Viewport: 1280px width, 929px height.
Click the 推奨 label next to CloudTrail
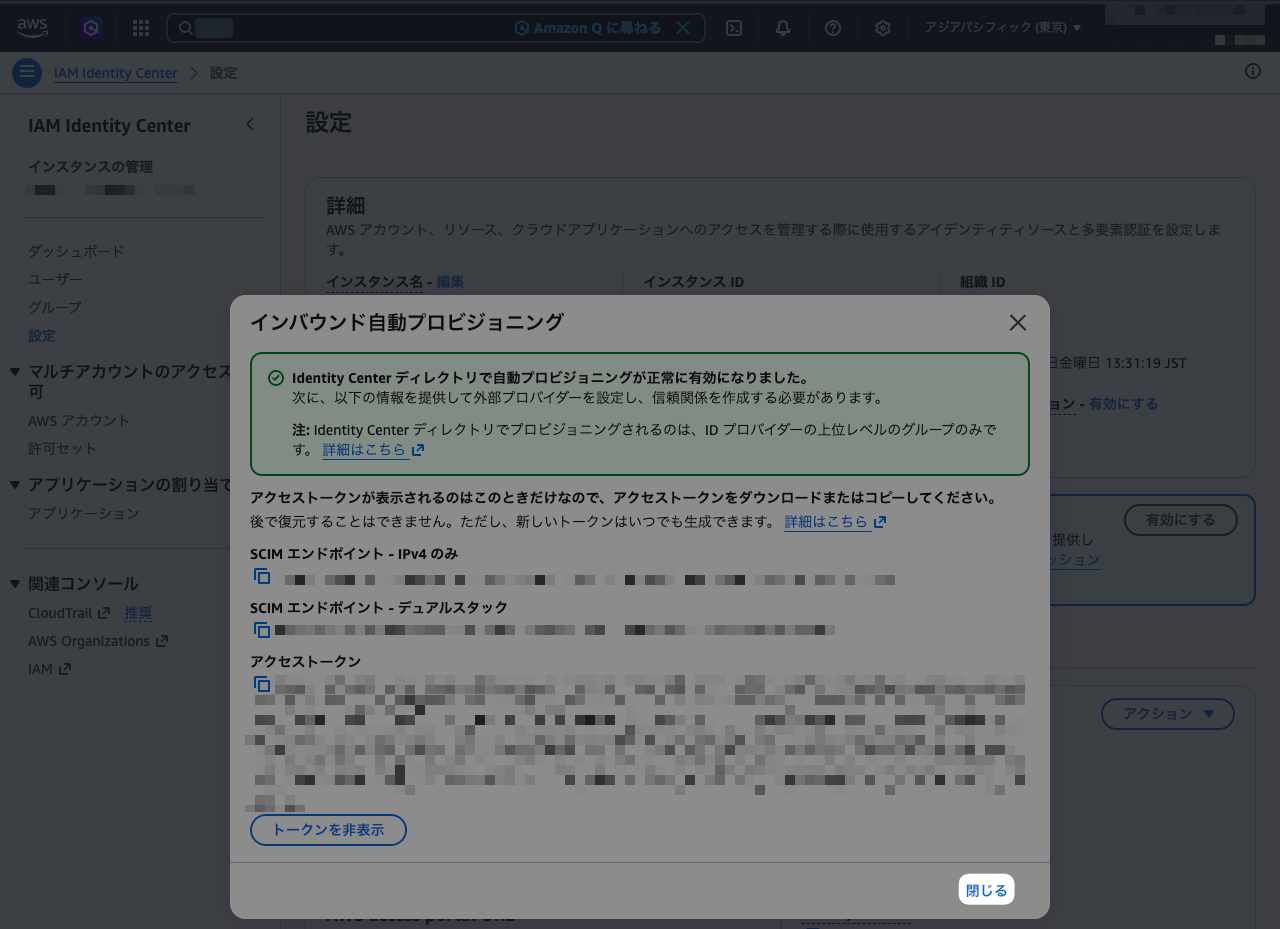[138, 613]
